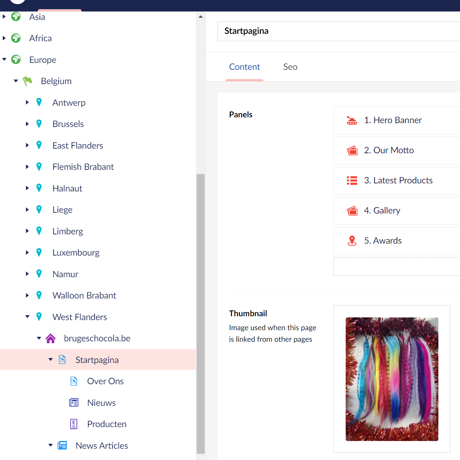Click the colorful feathers thumbnail image
This screenshot has width=460, height=460.
392,379
